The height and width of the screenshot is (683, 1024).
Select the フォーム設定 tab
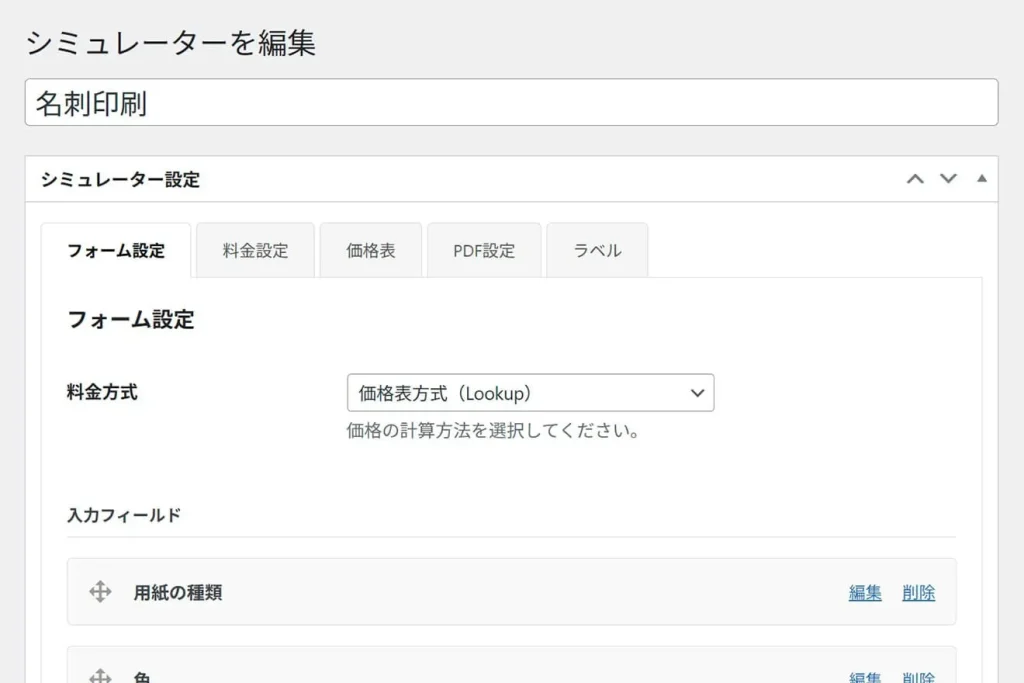click(x=116, y=252)
